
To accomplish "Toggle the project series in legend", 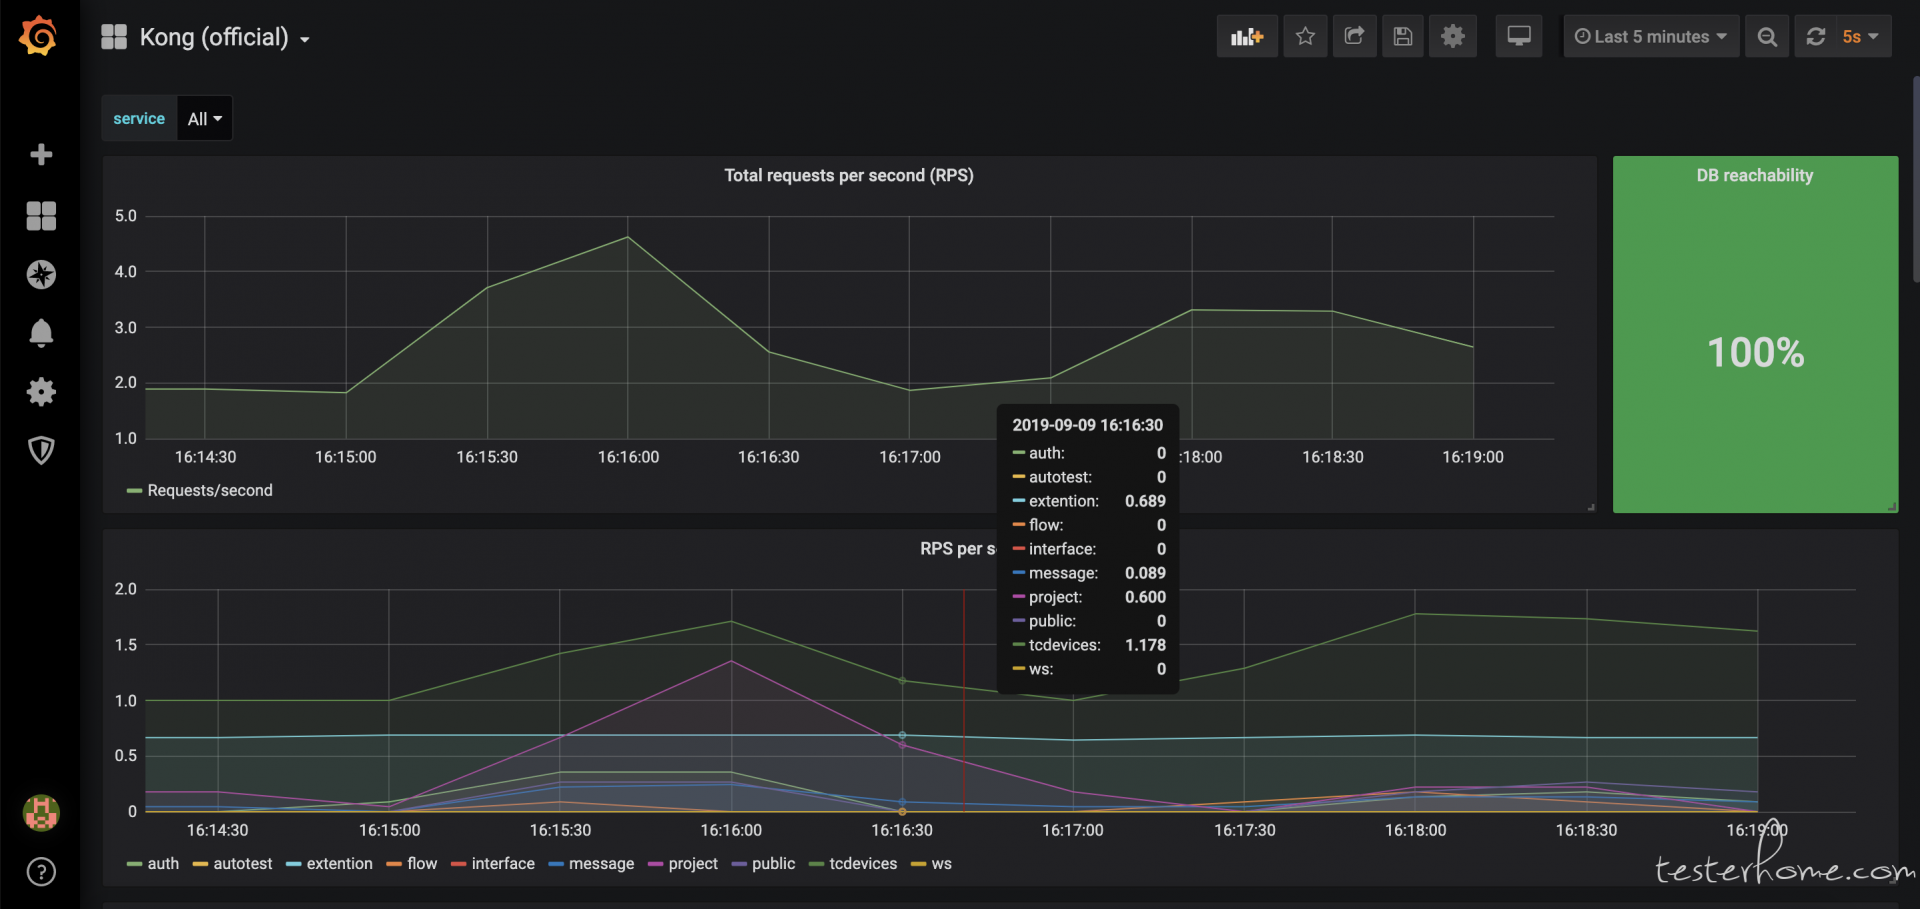I will point(692,864).
